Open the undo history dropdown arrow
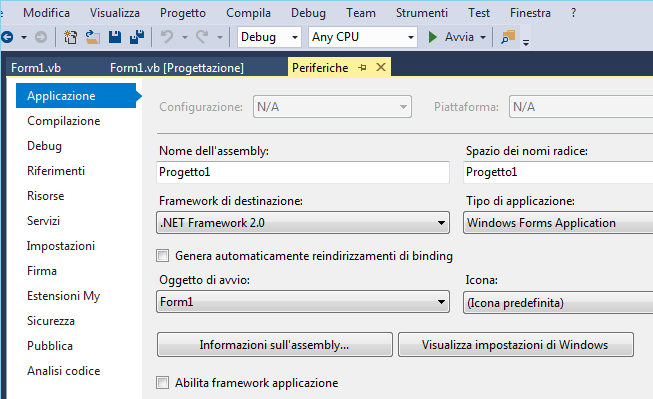Viewport: 653px width, 399px height. point(184,37)
